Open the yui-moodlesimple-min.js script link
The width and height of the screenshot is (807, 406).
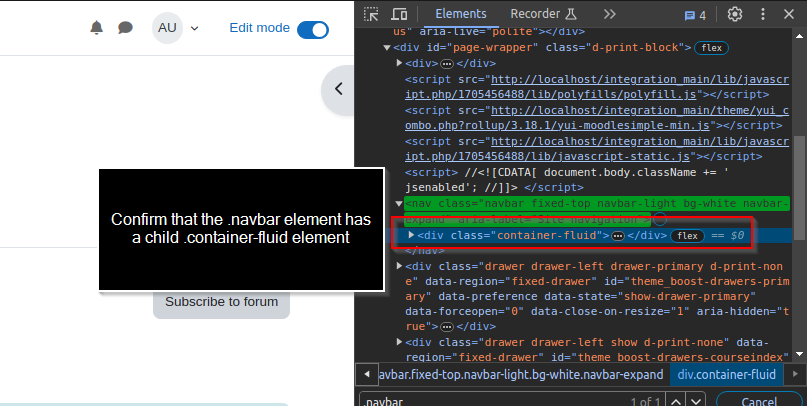click(597, 118)
